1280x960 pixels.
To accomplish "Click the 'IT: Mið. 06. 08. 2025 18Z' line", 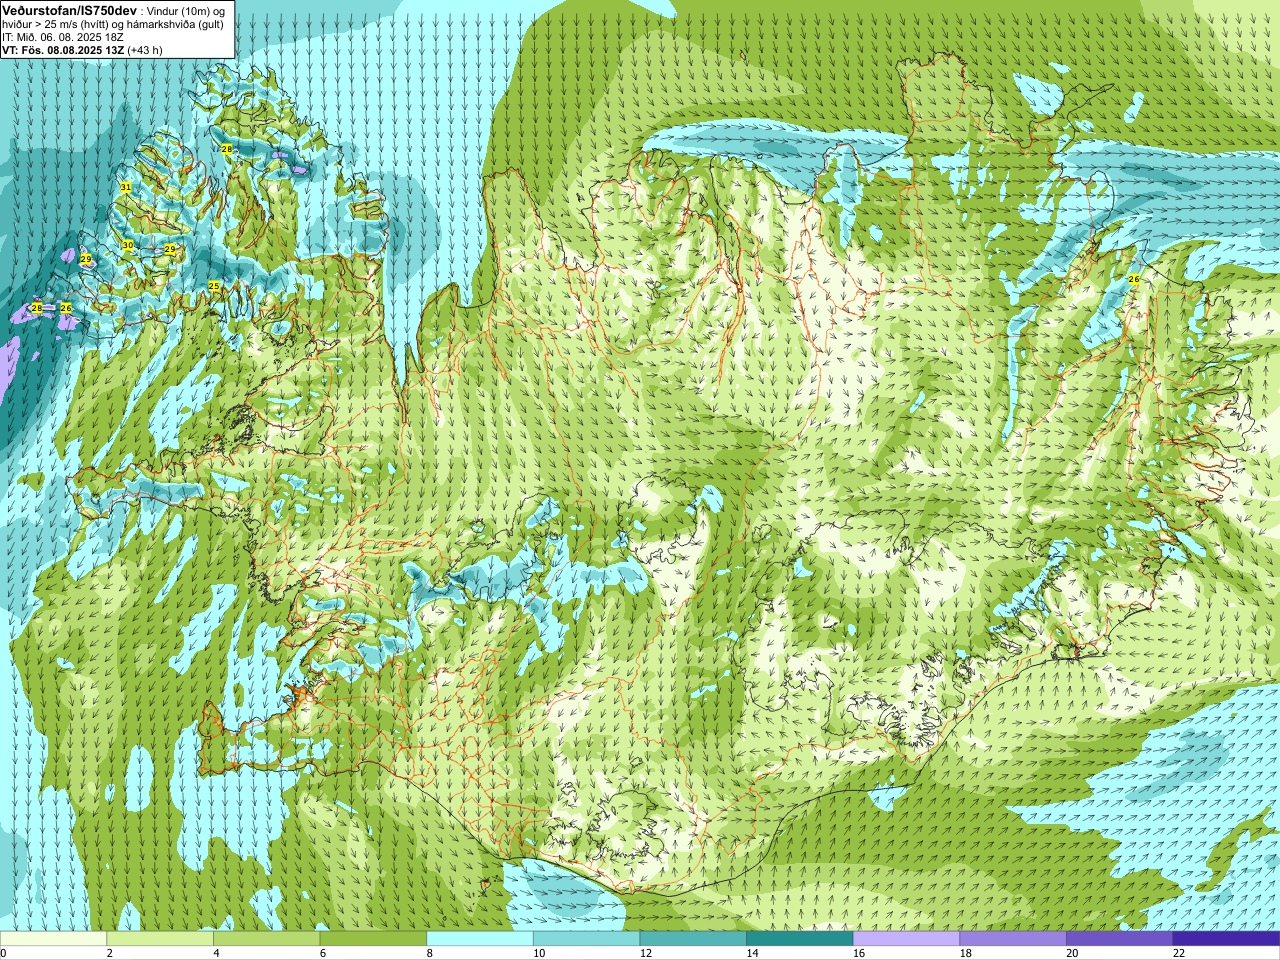I will 62,36.
